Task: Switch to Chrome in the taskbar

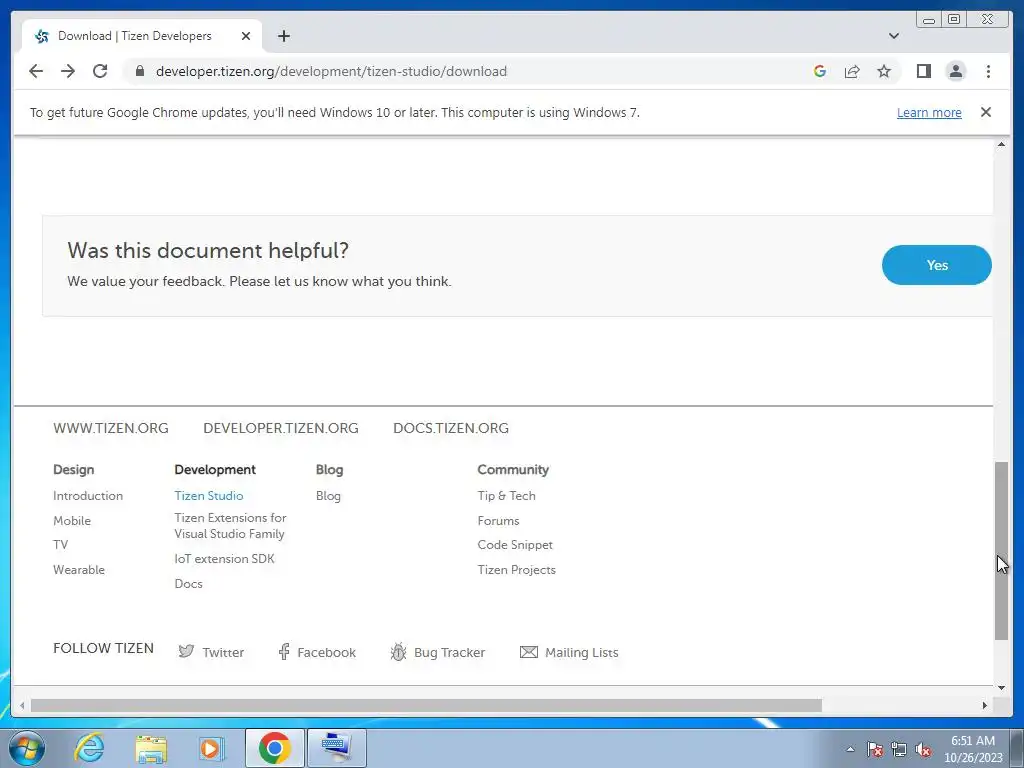Action: [x=274, y=748]
